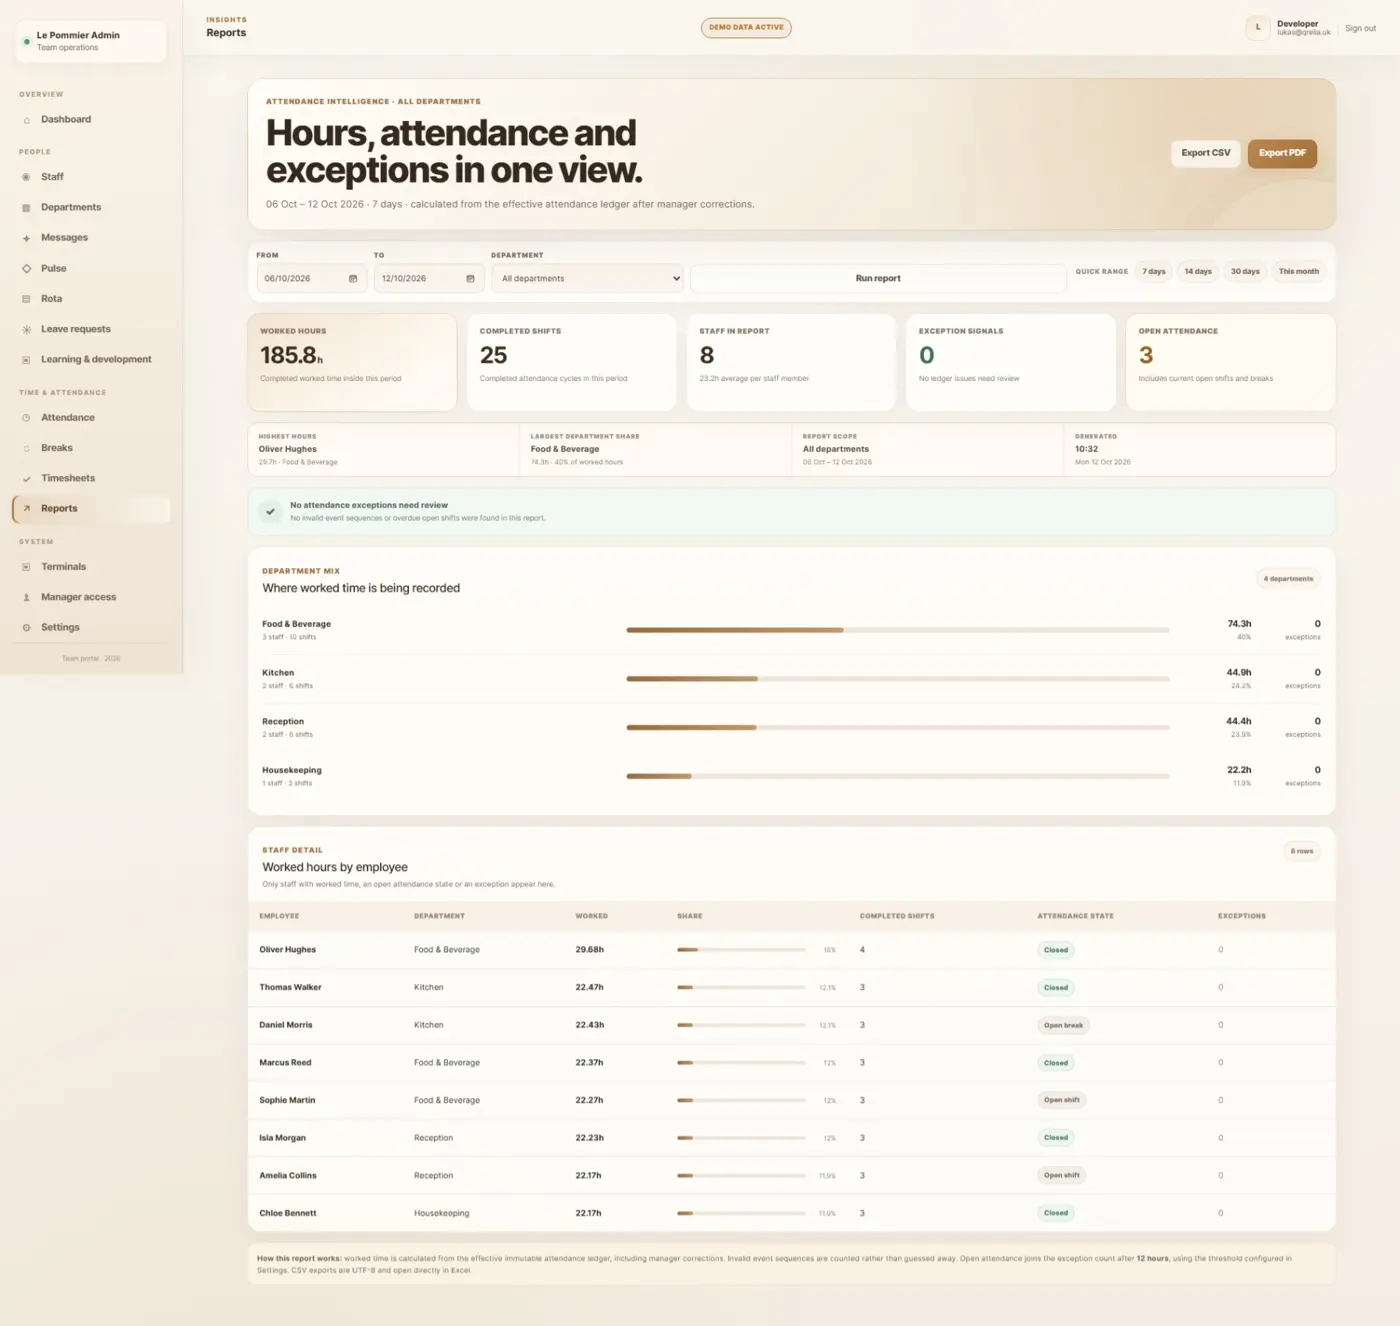Screen dimensions: 1400x1326
Task: Choose the 14 days quick range
Action: 1198,272
